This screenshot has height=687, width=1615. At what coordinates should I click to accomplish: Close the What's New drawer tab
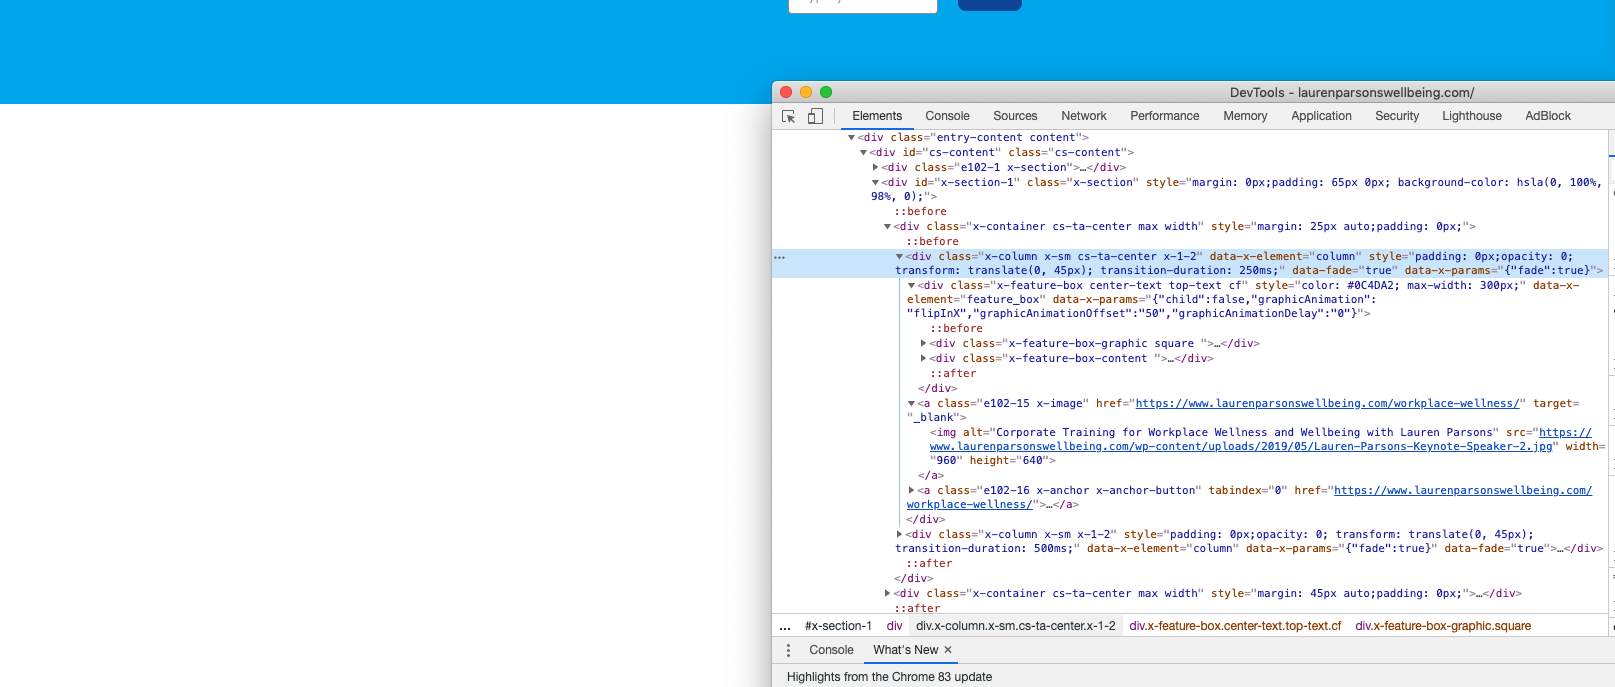pos(948,650)
